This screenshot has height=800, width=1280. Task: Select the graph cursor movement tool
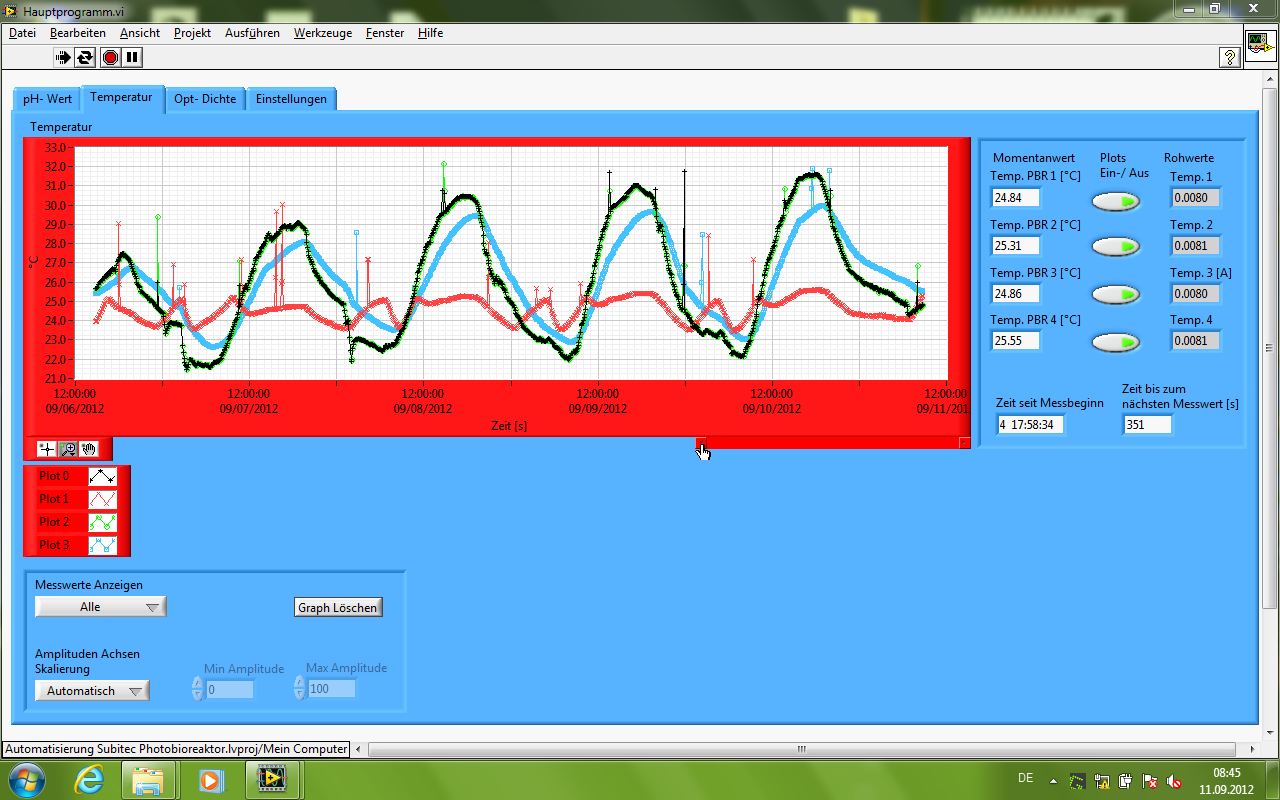click(45, 449)
